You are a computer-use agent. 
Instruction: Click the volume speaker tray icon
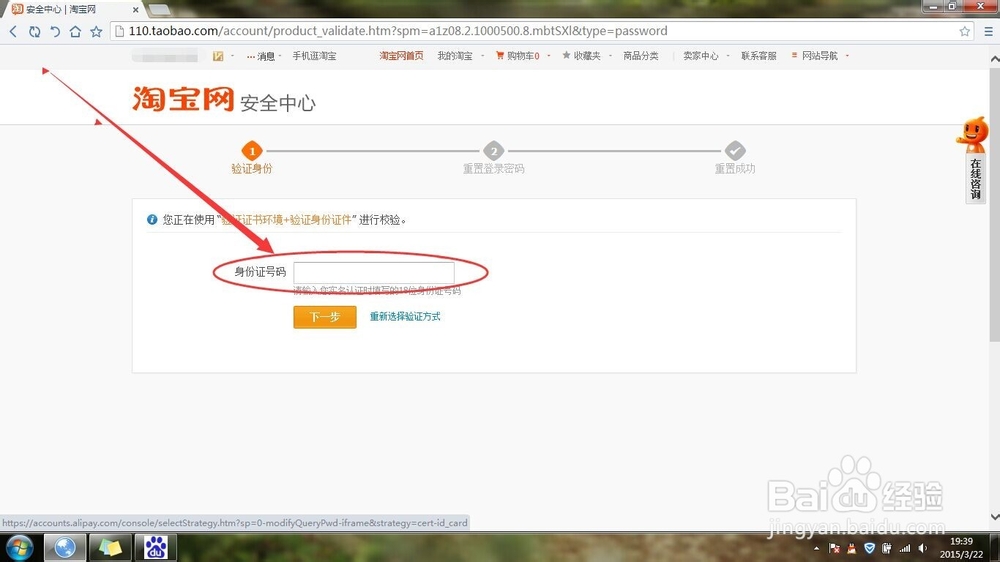click(922, 548)
